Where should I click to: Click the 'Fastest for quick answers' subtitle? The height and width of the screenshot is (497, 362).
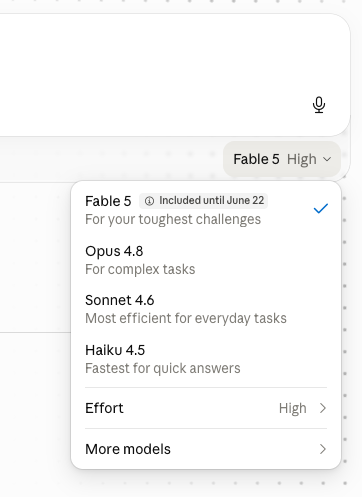[163, 368]
